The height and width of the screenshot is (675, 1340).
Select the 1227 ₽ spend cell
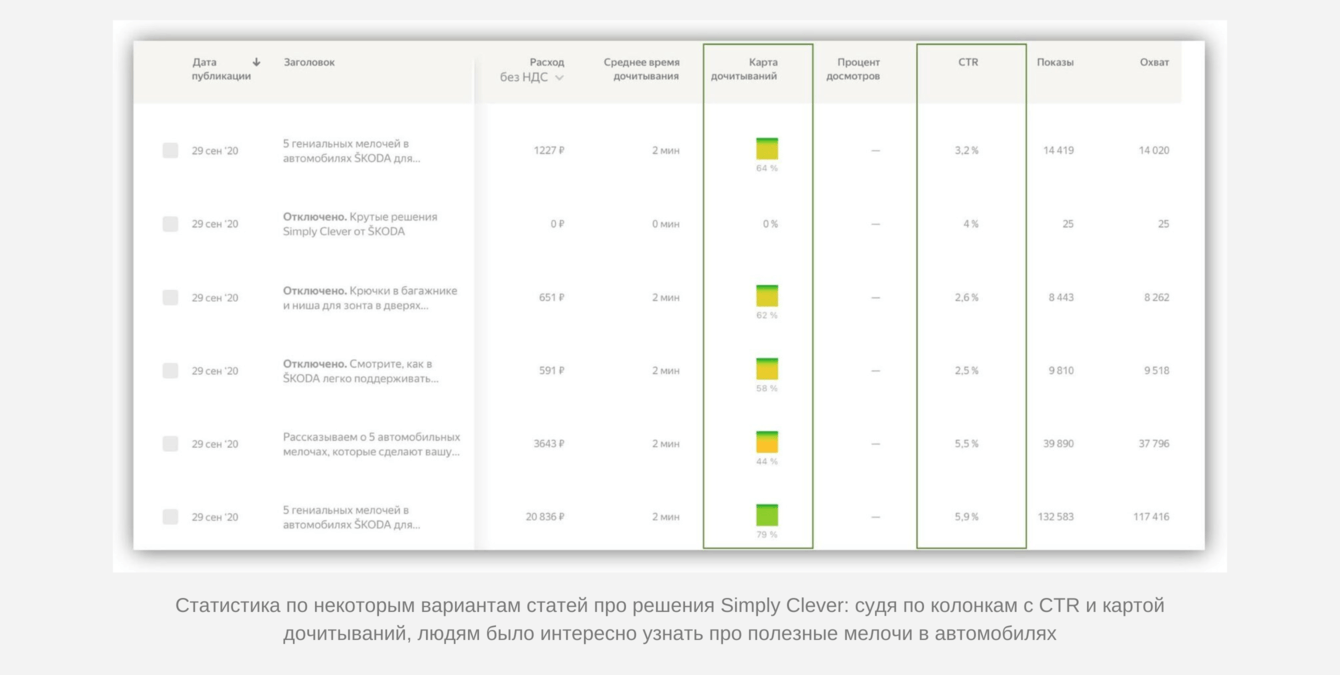548,150
